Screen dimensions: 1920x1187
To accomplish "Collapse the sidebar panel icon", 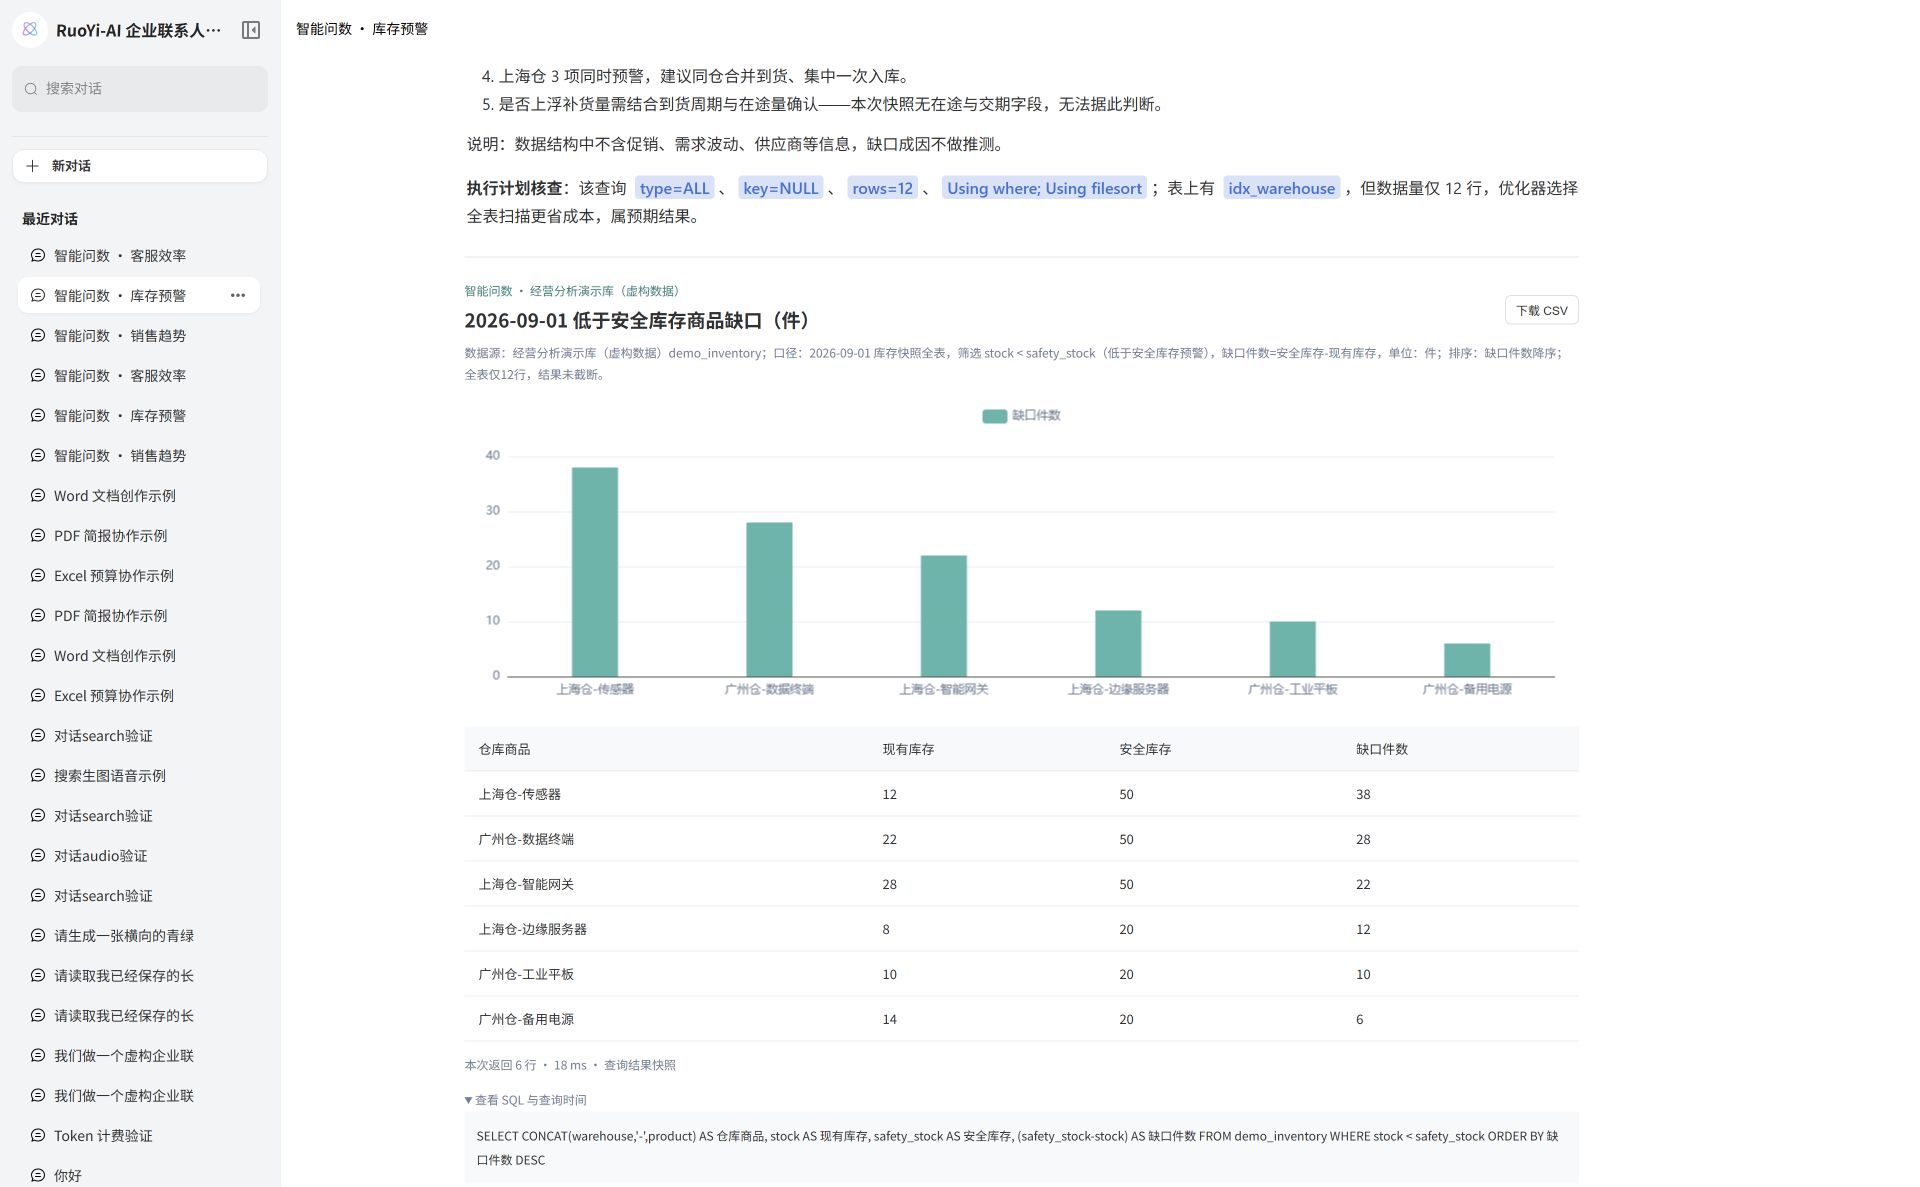I will point(251,30).
